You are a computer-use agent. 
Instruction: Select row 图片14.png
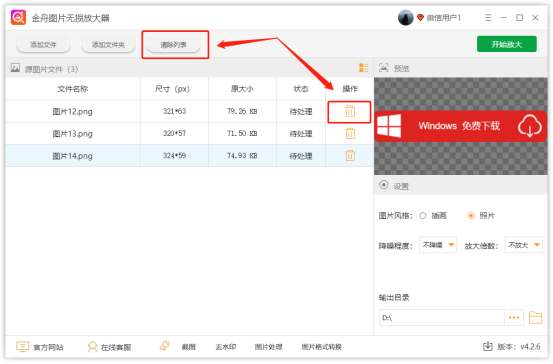189,156
